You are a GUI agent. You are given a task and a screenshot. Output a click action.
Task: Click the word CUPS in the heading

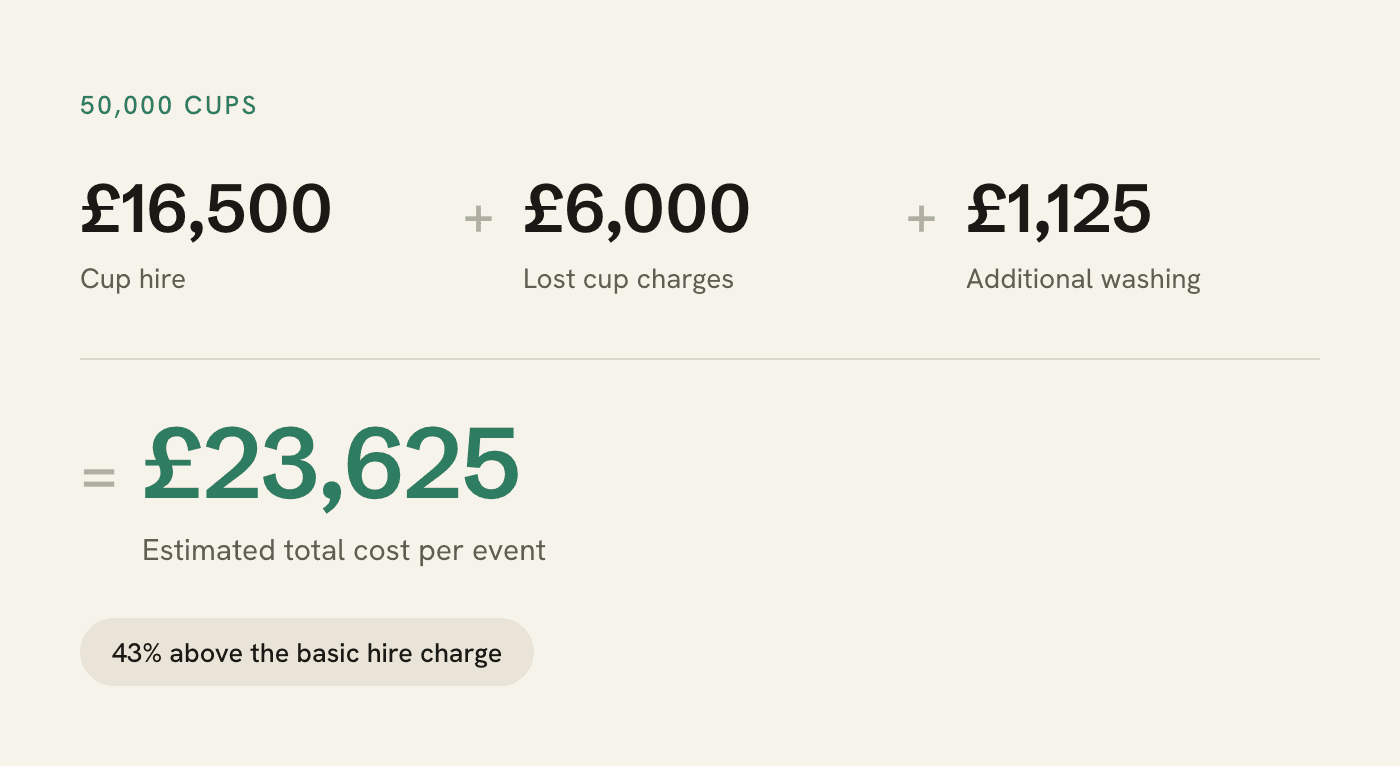(x=221, y=105)
